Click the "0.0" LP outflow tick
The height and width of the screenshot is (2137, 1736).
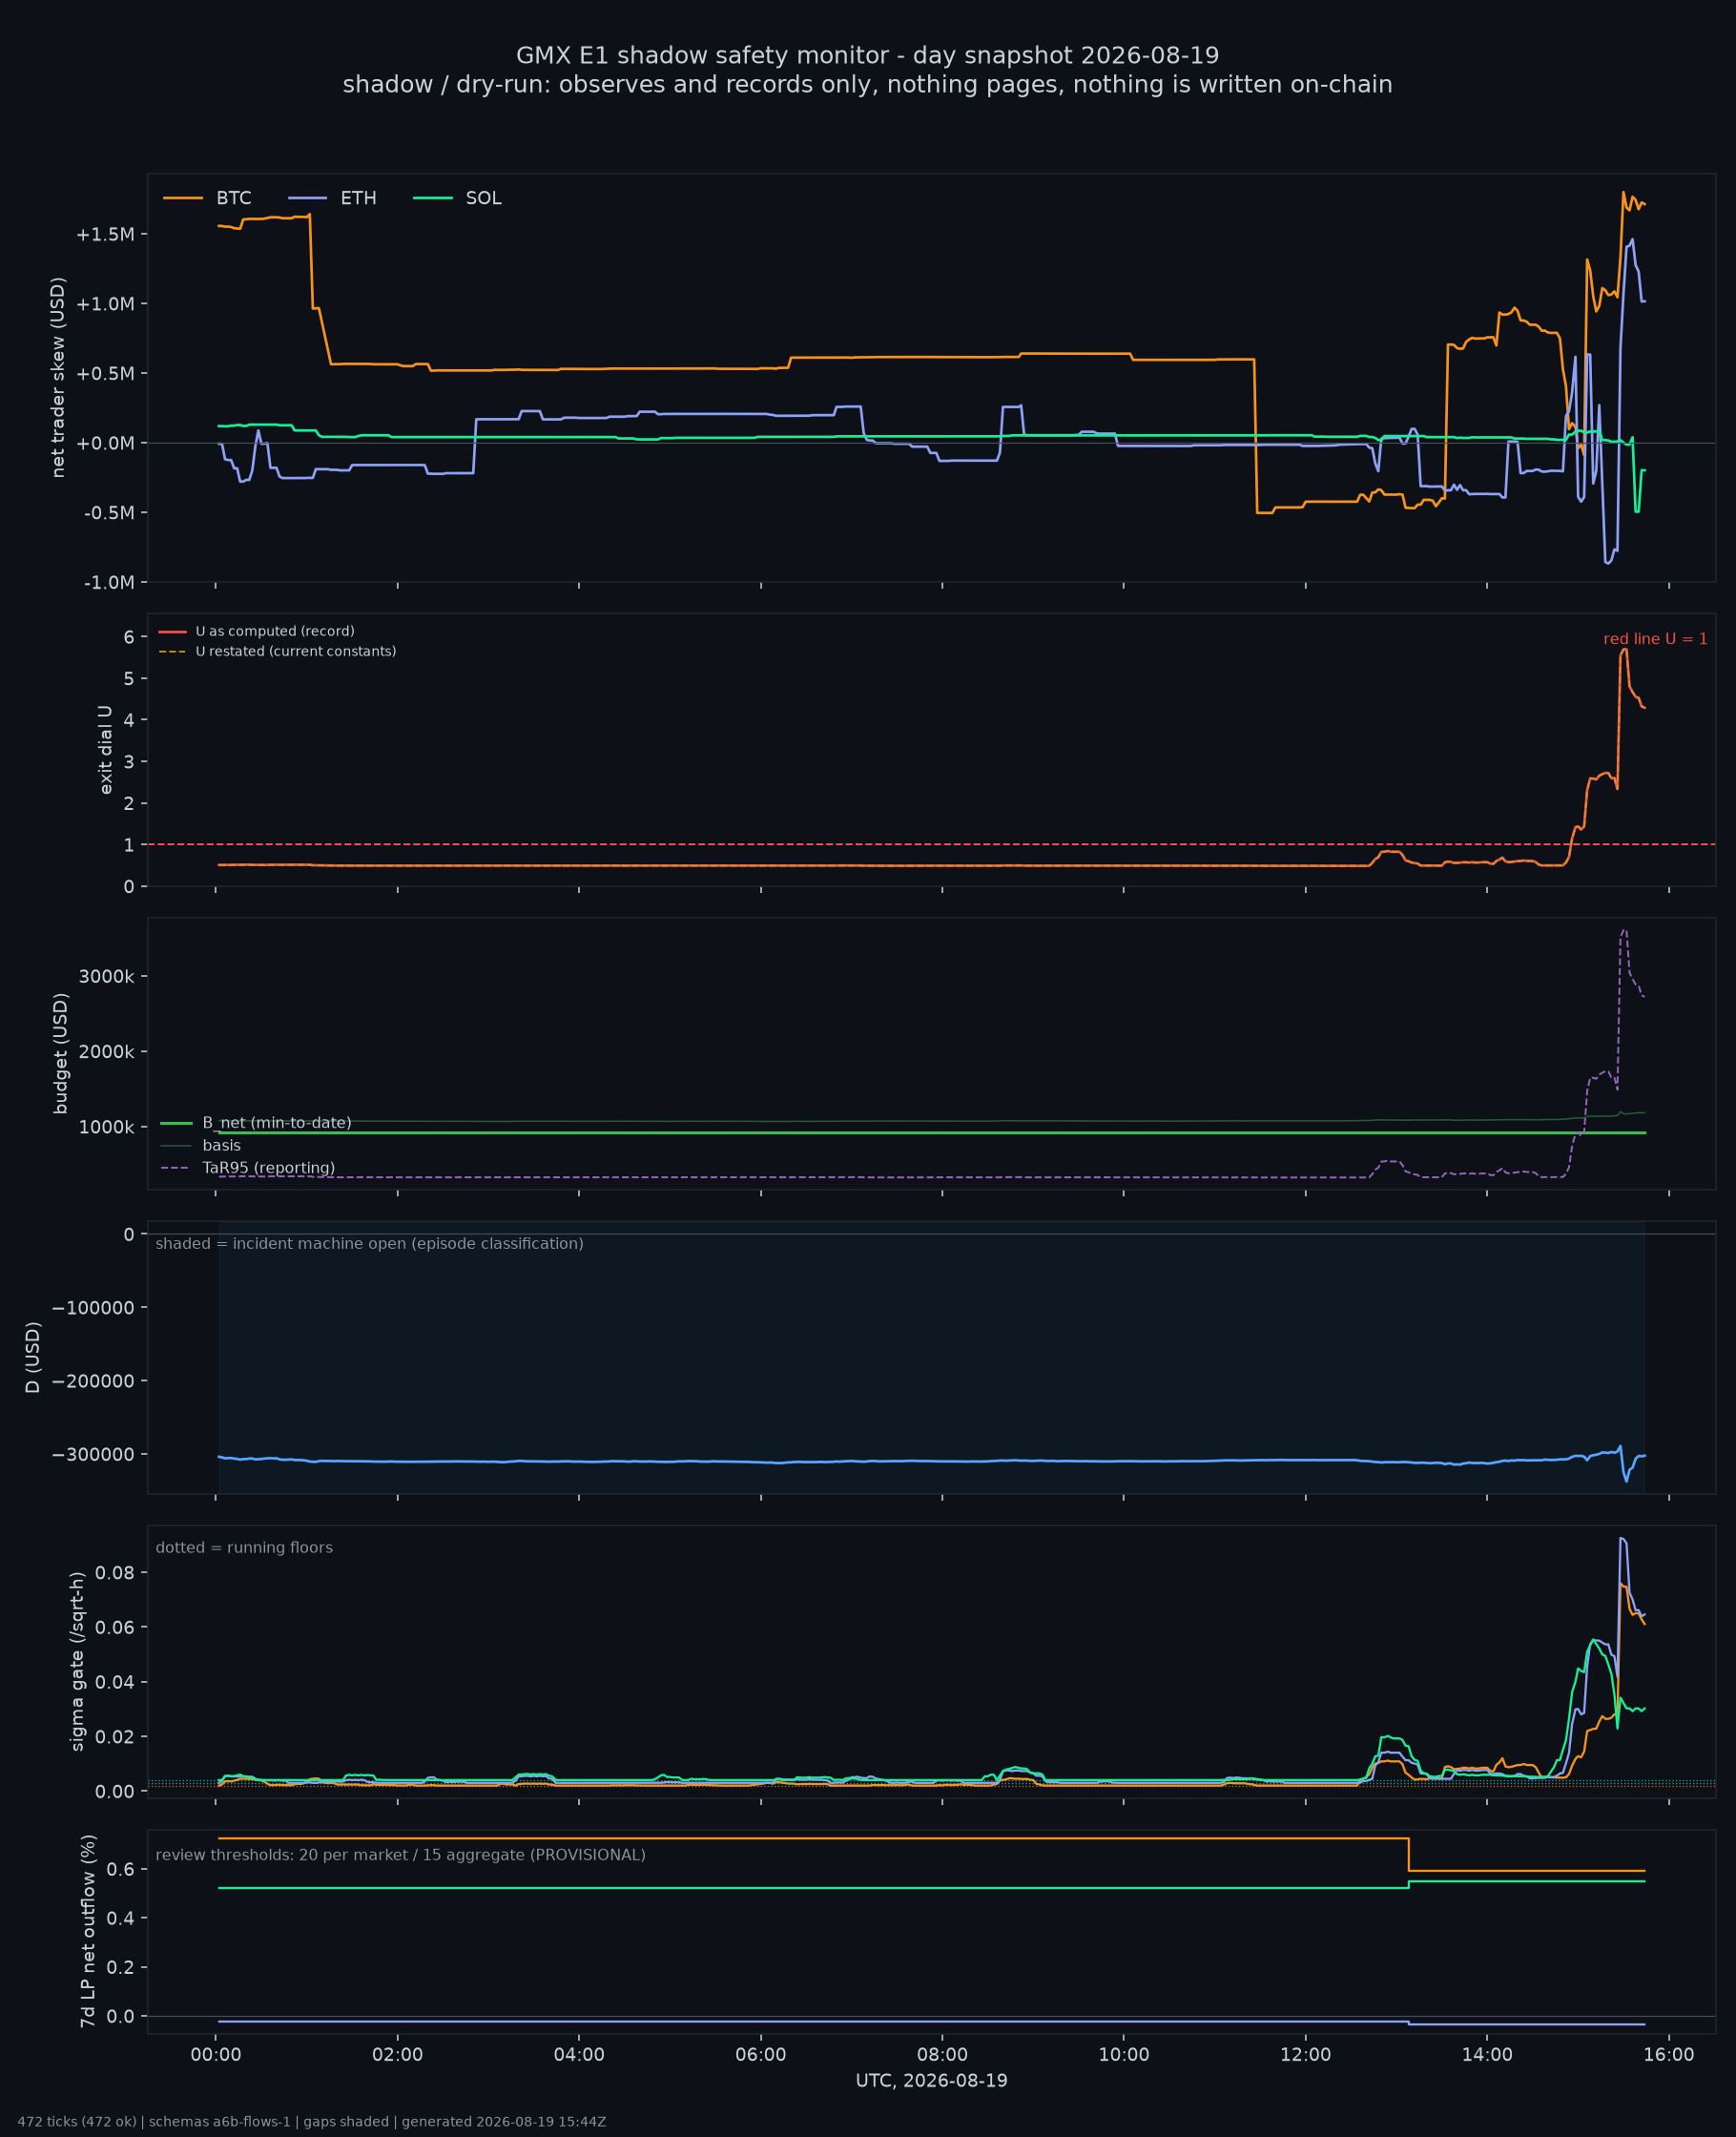(121, 2016)
